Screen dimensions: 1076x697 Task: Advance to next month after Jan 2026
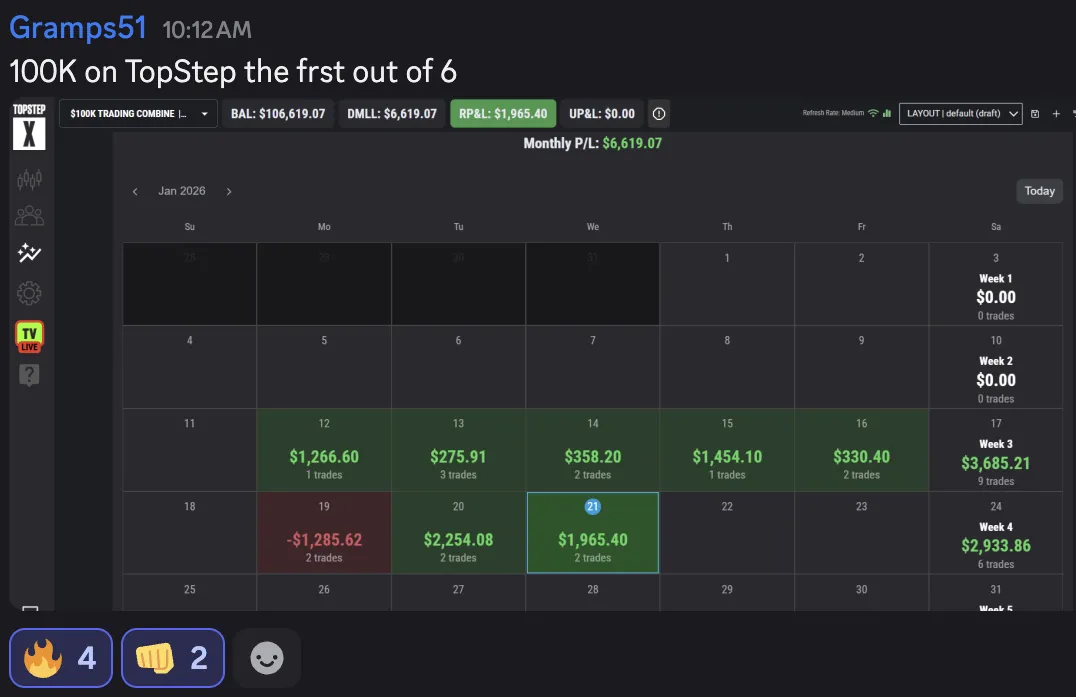229,191
